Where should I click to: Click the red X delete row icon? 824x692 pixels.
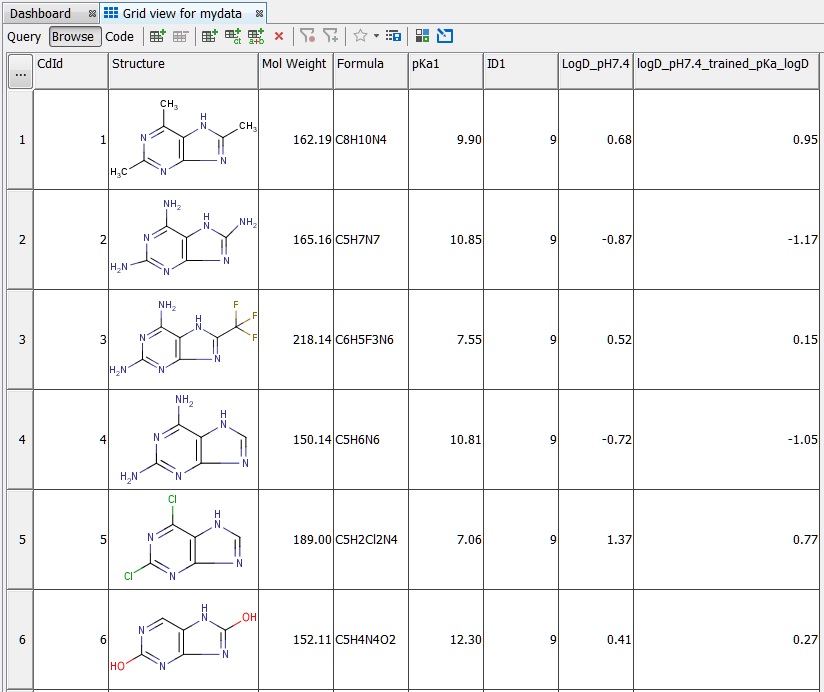(278, 36)
